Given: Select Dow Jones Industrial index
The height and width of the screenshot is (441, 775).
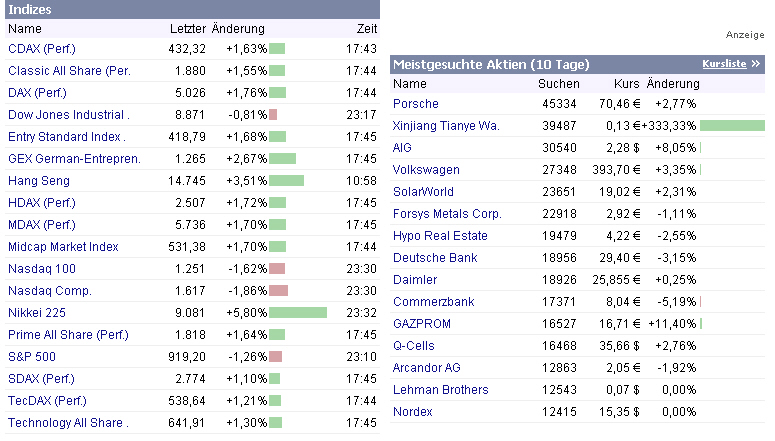Looking at the screenshot, I should coord(69,115).
